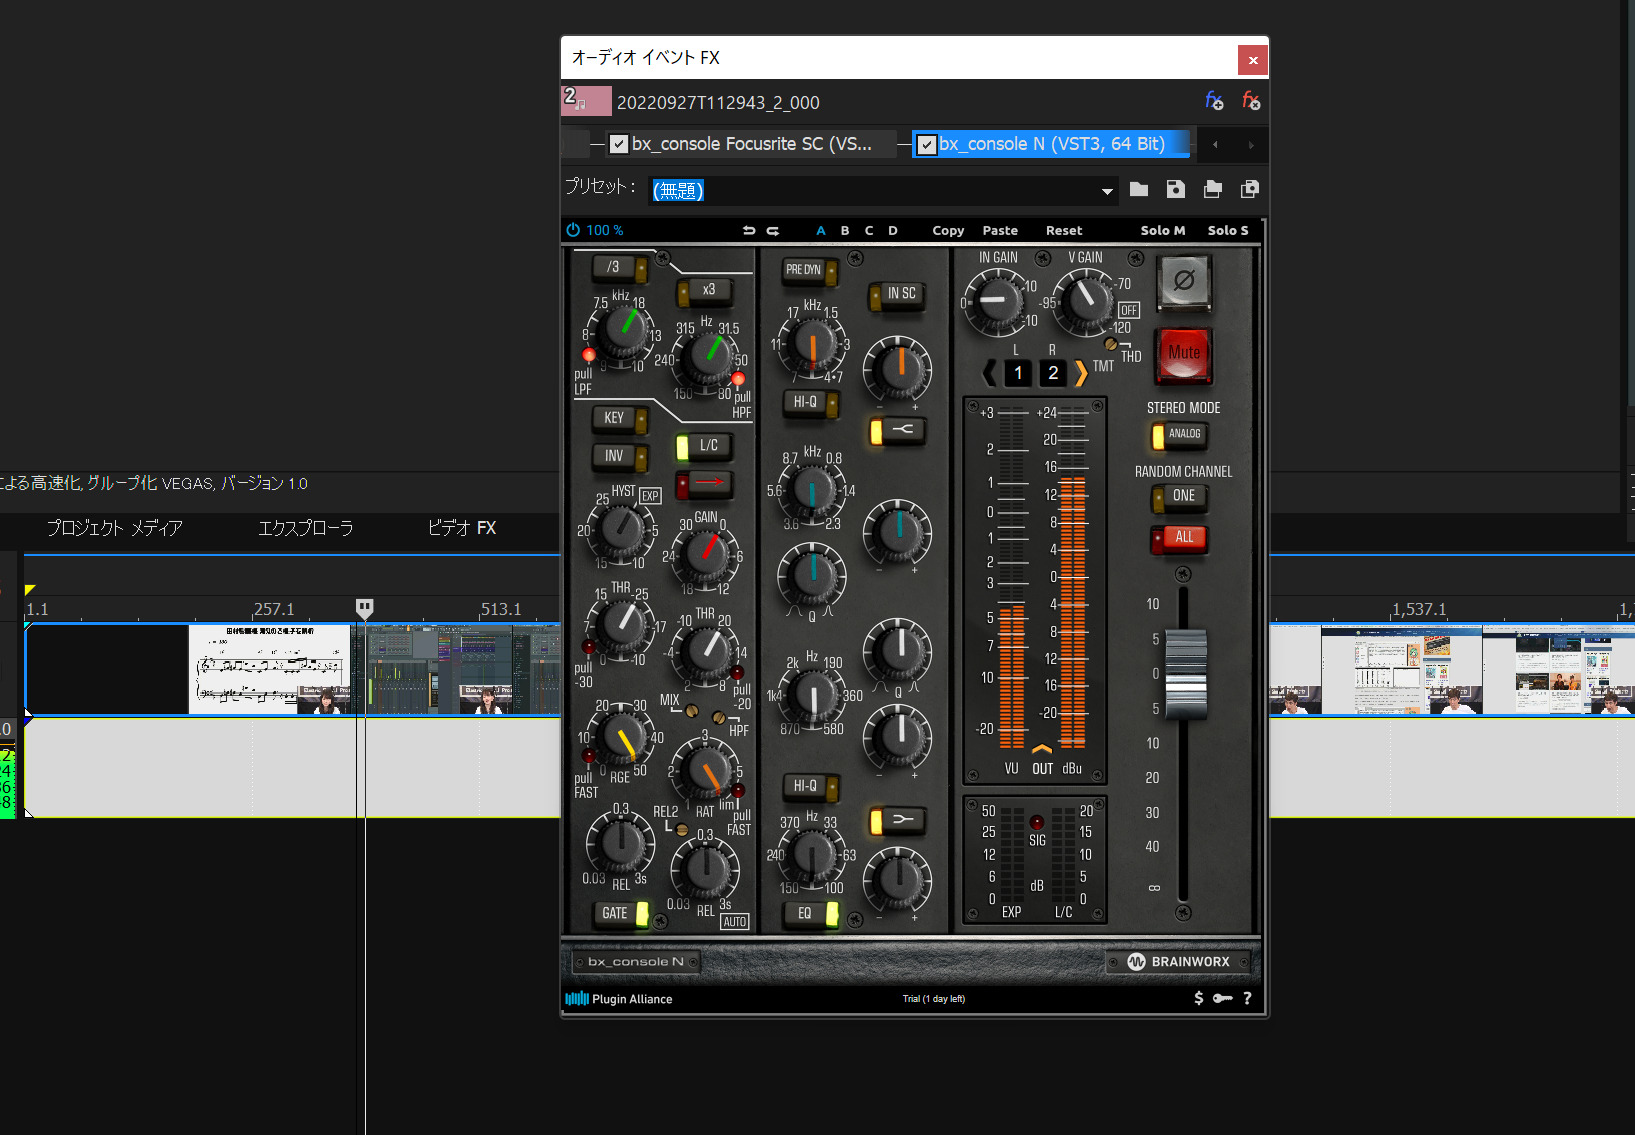Click the output volume fader handle
1635x1135 pixels.
pos(1185,675)
